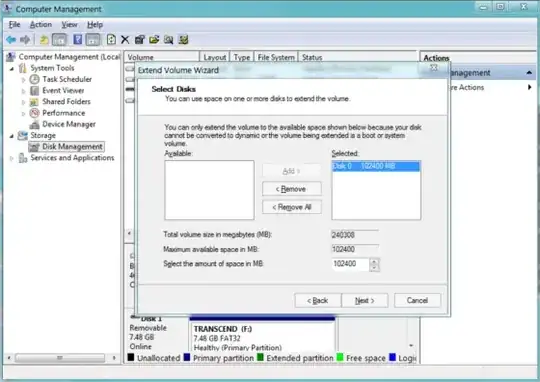Image resolution: width=540 pixels, height=382 pixels.
Task: Click the console tree scroll right arrow
Action: point(114,358)
